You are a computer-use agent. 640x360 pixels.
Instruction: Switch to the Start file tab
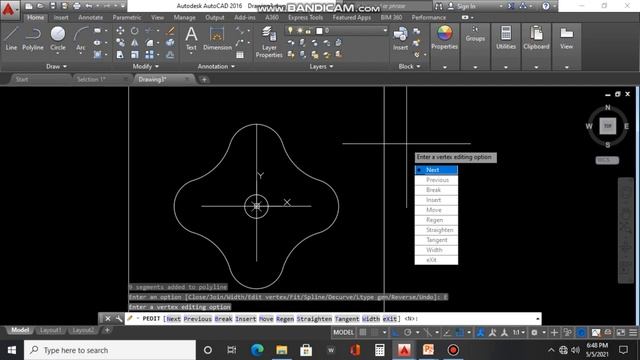pyautogui.click(x=22, y=79)
